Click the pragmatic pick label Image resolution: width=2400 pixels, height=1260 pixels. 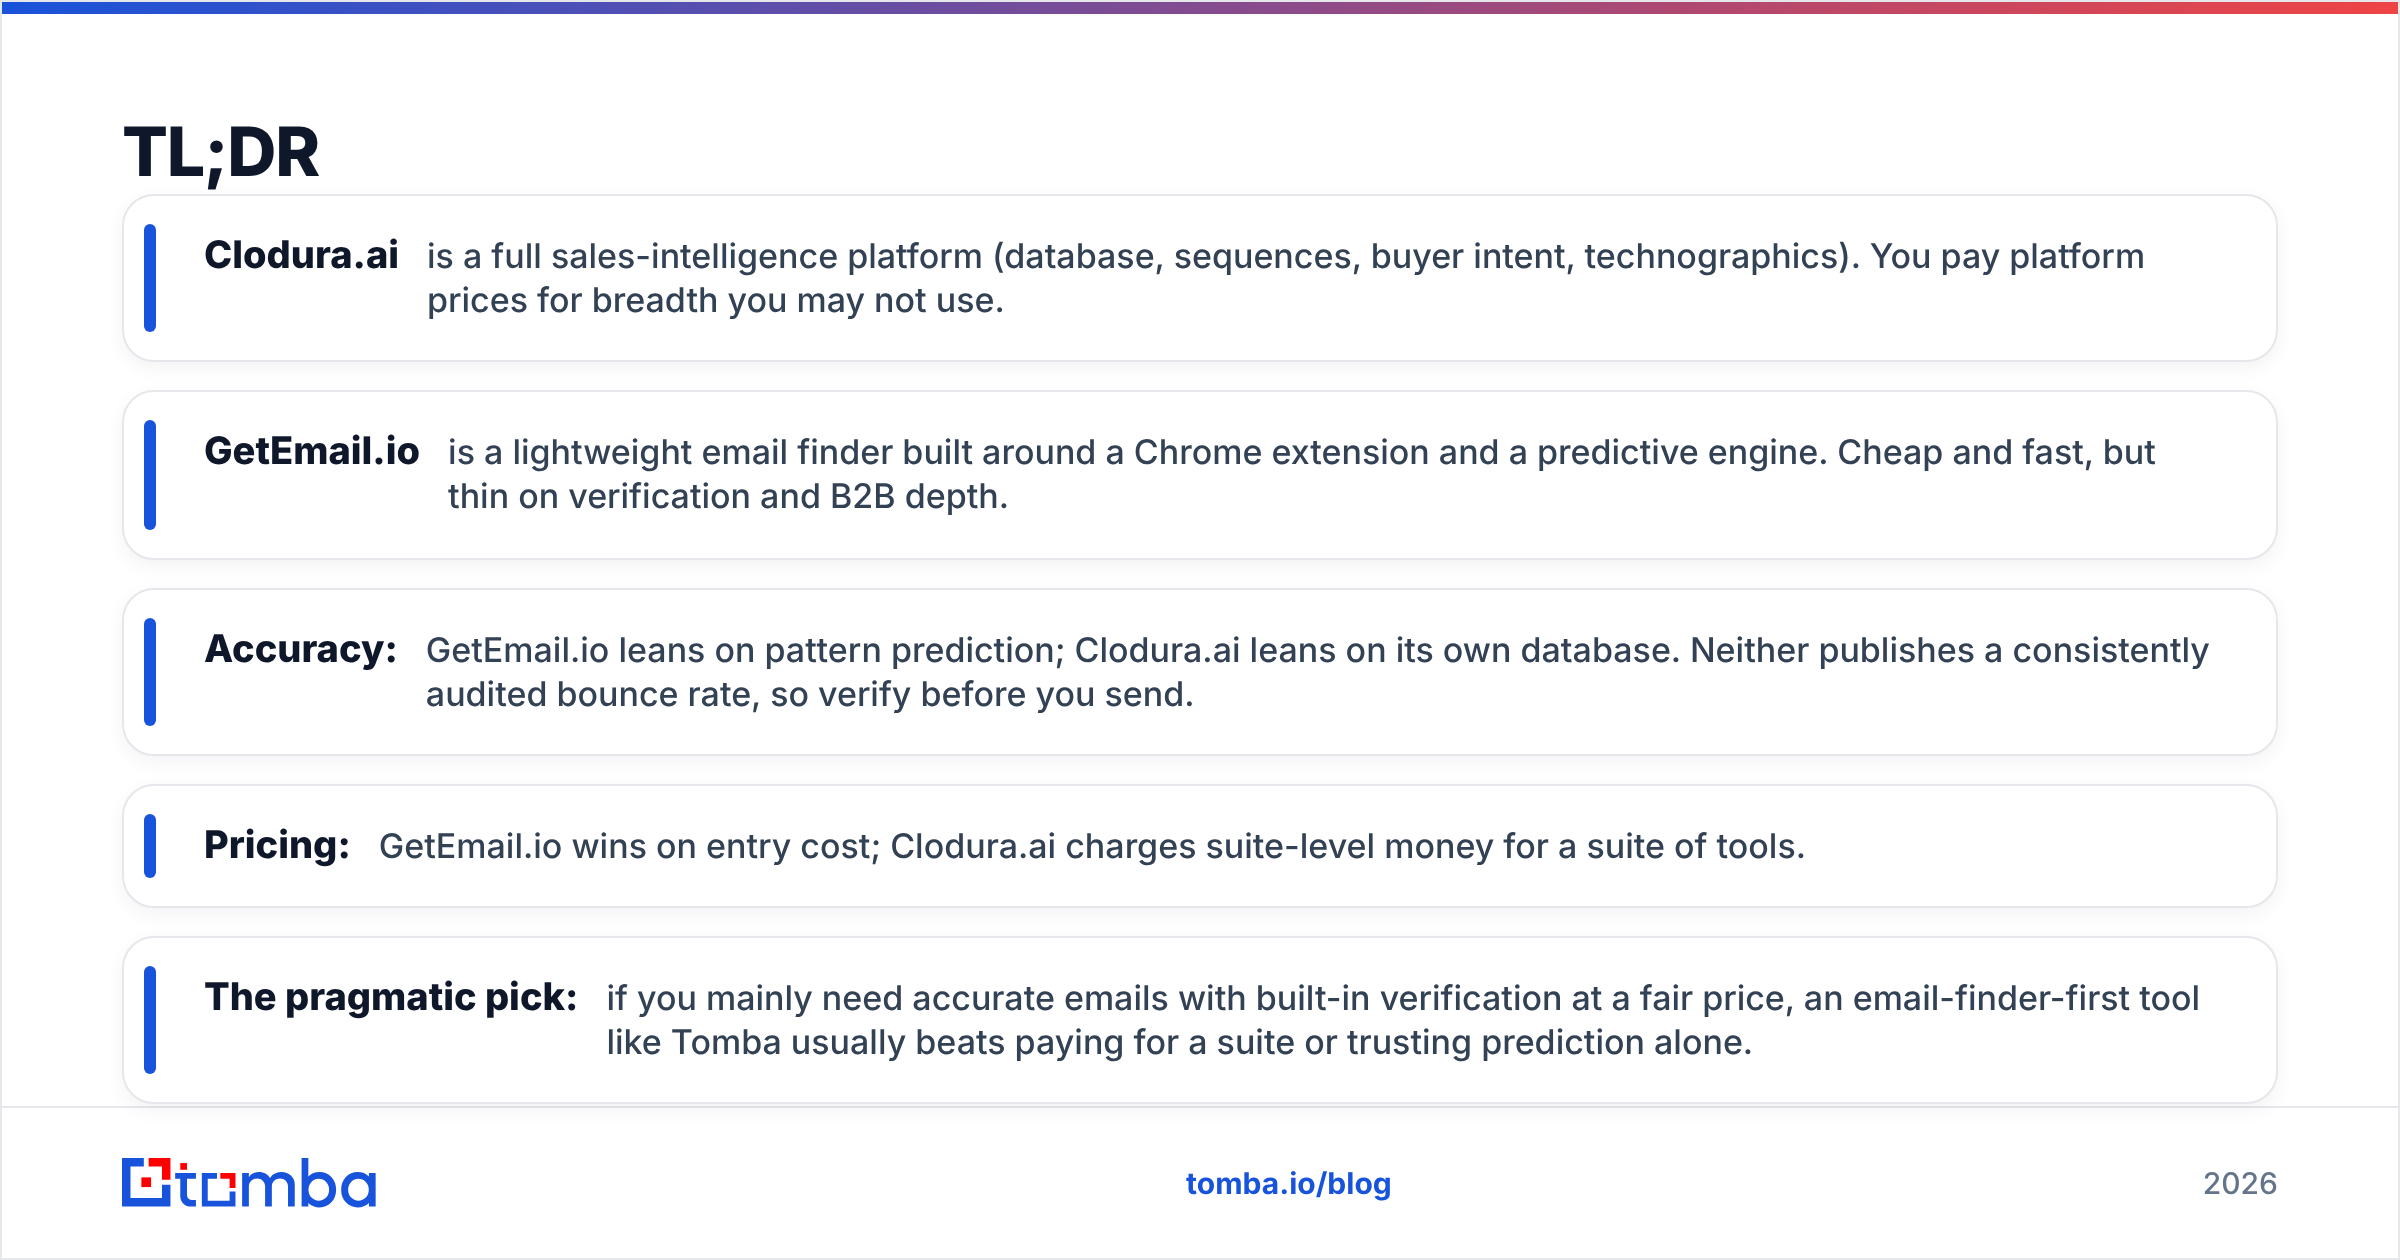(x=391, y=998)
